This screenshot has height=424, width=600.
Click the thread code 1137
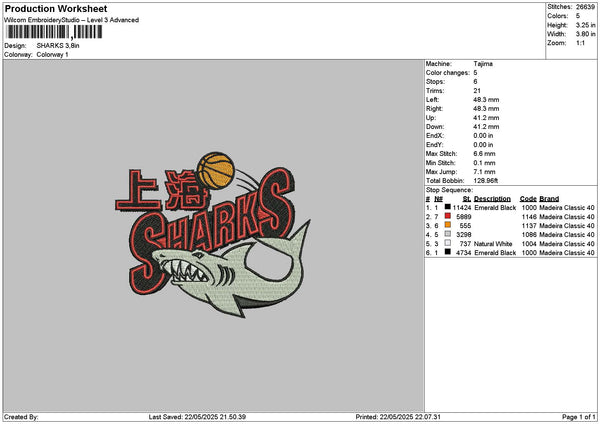(x=529, y=226)
